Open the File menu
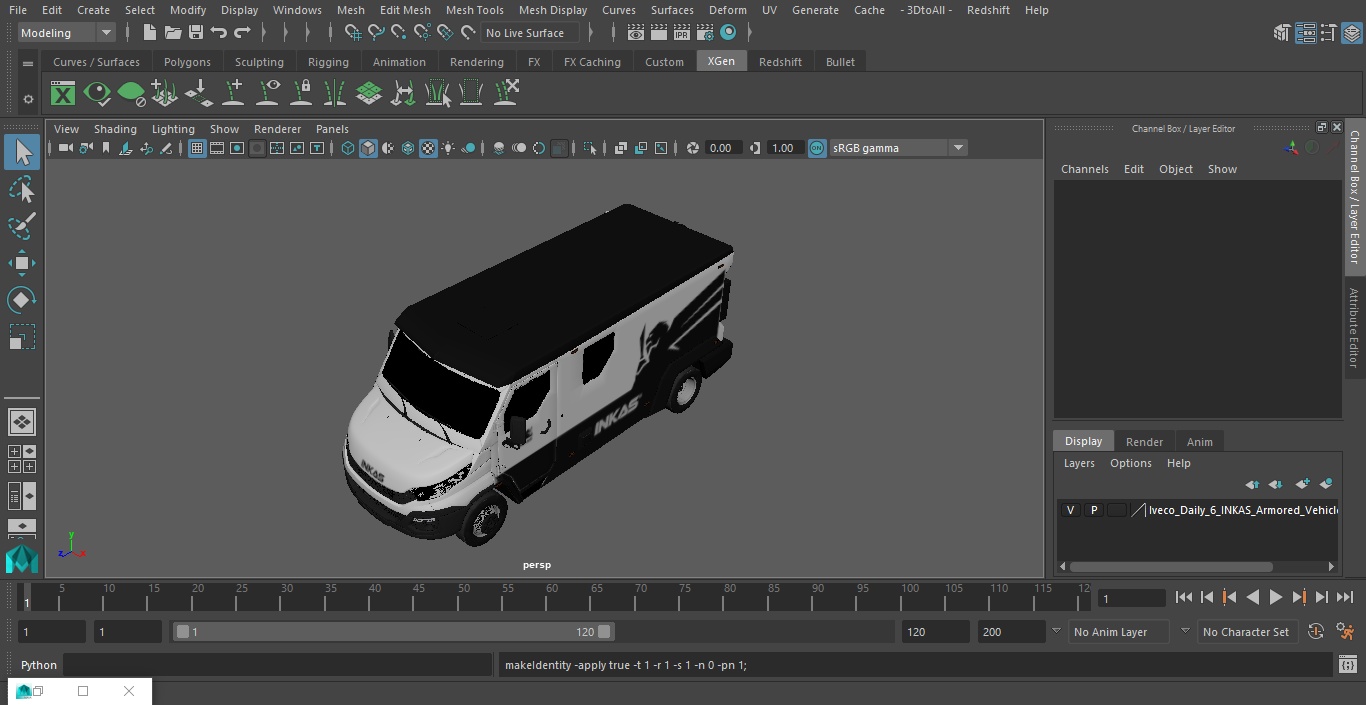The height and width of the screenshot is (705, 1366). pos(18,10)
